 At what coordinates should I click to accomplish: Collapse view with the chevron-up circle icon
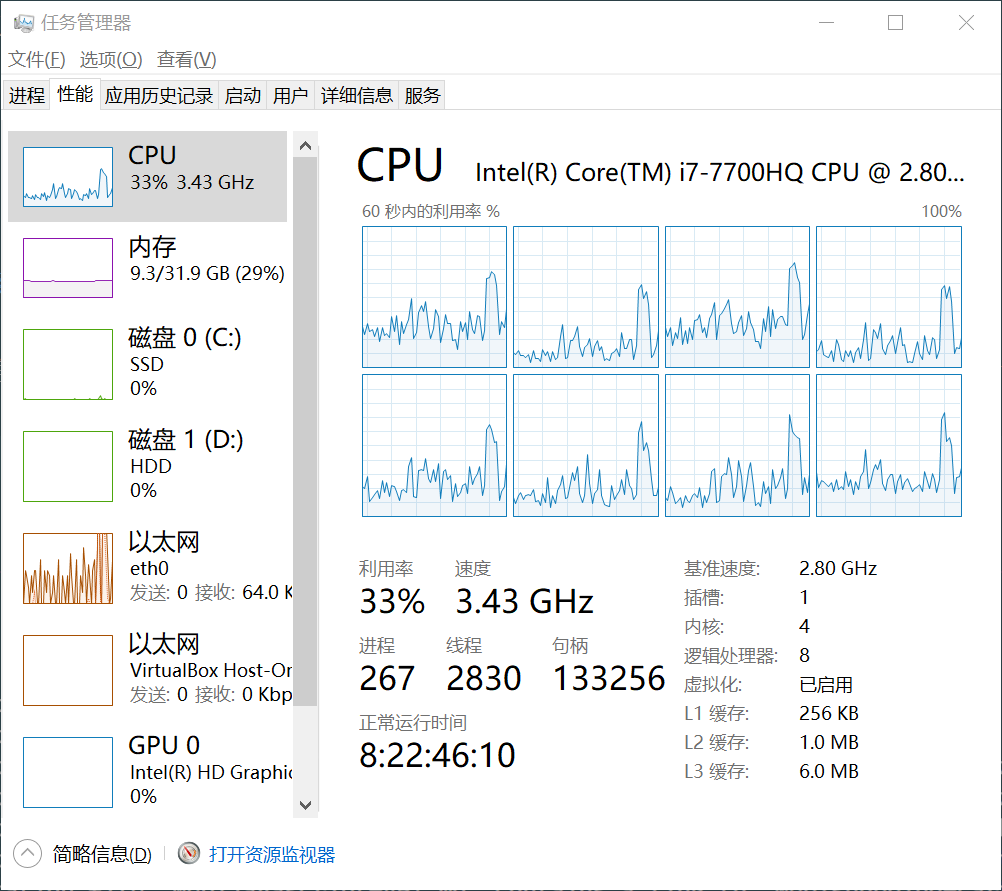[27, 854]
